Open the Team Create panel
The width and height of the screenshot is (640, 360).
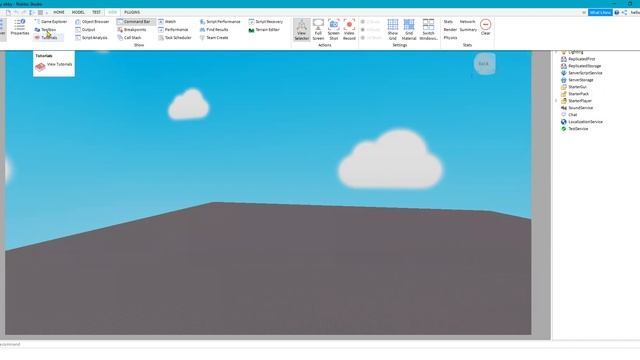(x=214, y=38)
